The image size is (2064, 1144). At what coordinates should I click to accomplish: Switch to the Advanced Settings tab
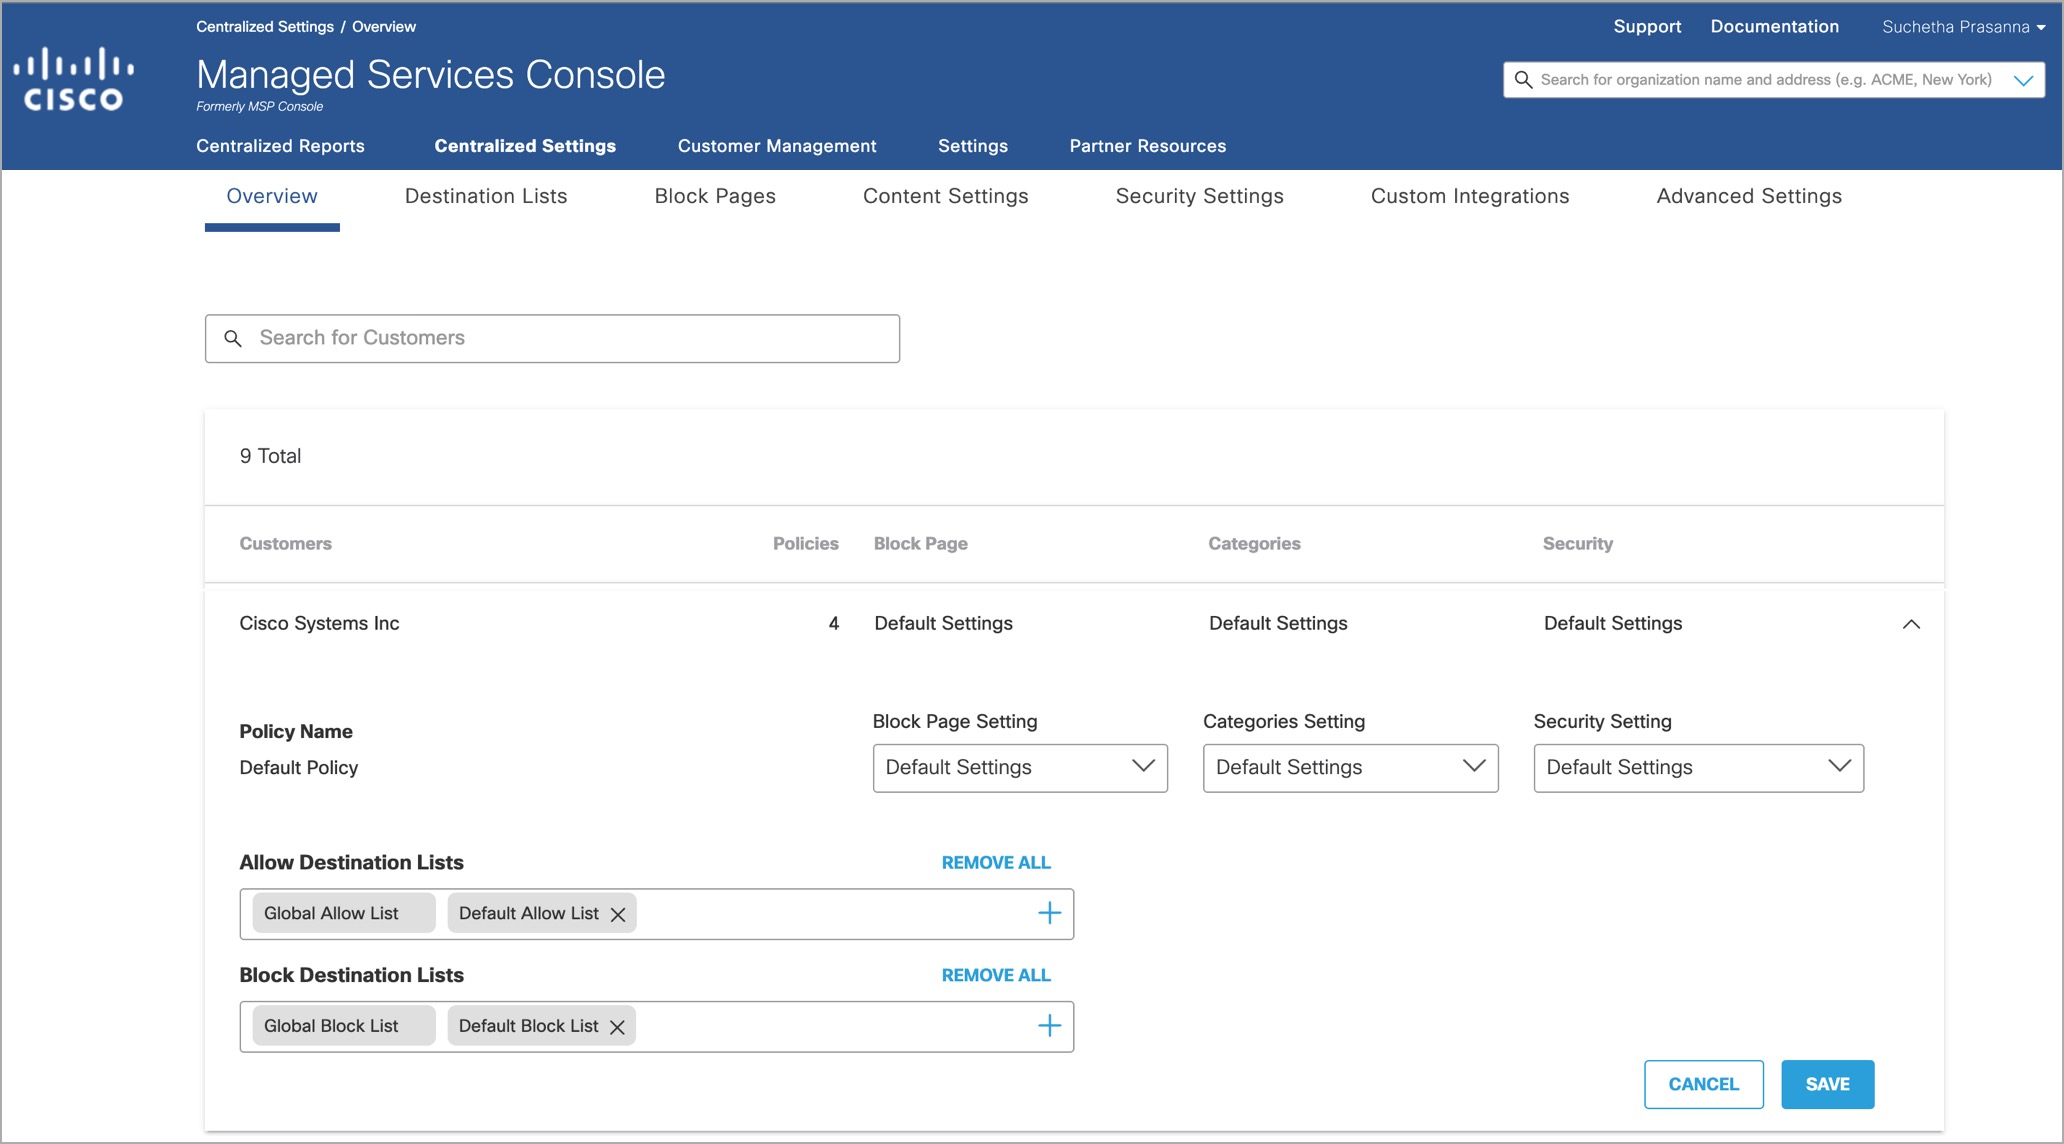tap(1749, 196)
